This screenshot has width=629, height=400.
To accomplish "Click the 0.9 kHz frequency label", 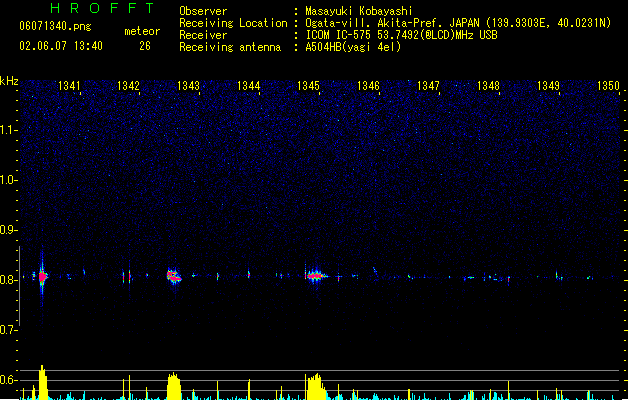I will [8, 229].
